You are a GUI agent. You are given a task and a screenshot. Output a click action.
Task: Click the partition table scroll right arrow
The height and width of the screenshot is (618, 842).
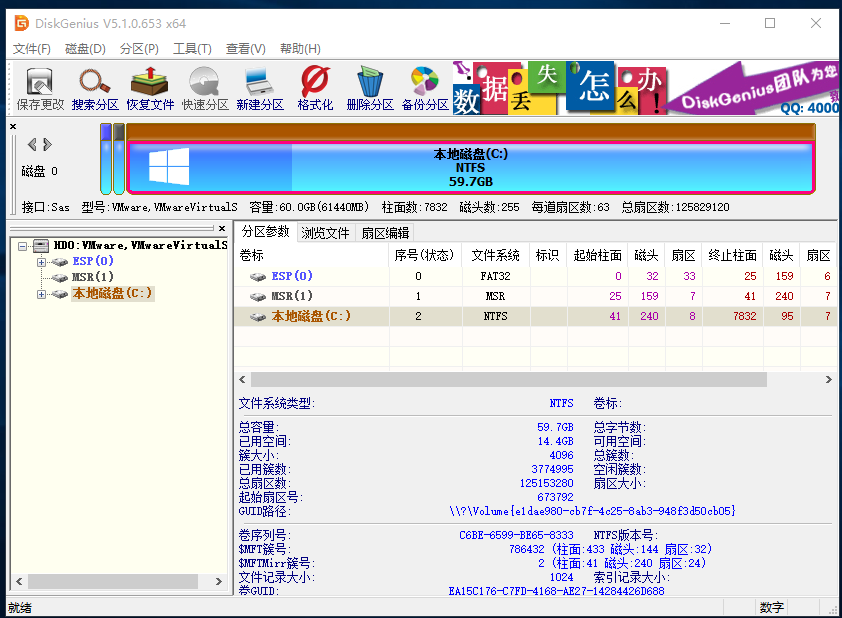click(x=829, y=380)
